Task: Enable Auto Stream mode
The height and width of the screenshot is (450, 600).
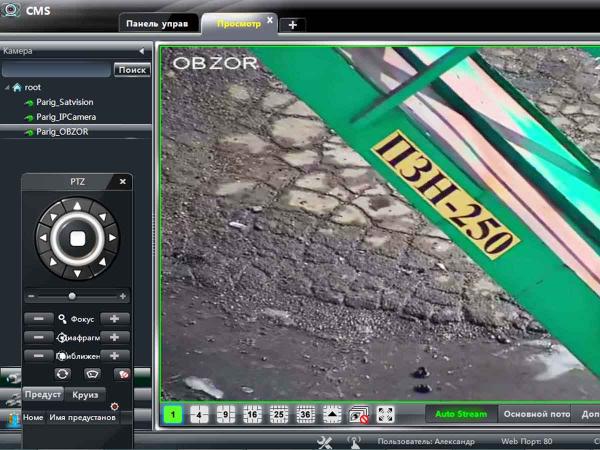Action: point(461,414)
